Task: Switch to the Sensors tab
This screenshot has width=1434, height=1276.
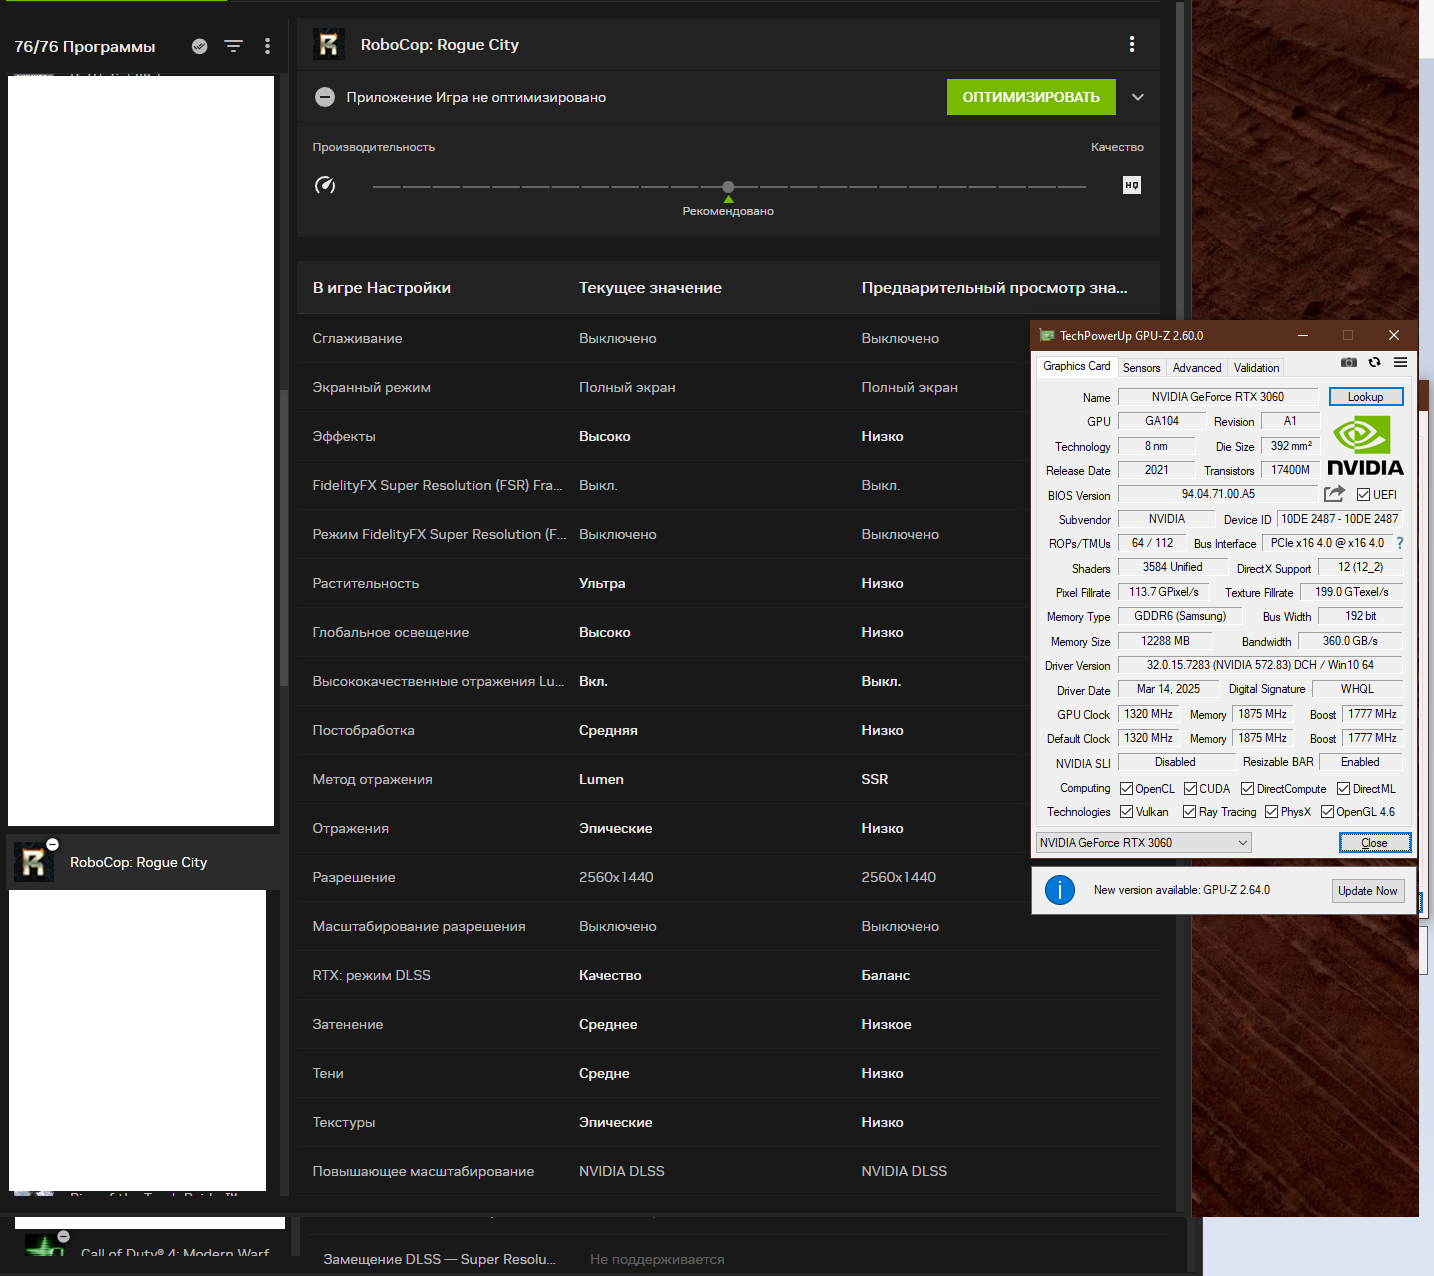Action: click(x=1141, y=368)
